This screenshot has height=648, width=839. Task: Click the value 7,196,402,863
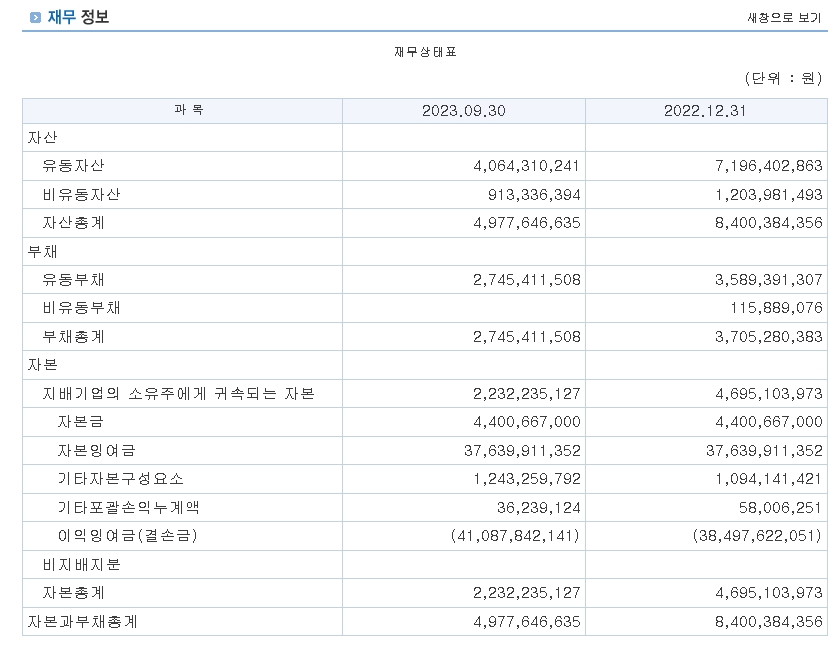tap(768, 166)
